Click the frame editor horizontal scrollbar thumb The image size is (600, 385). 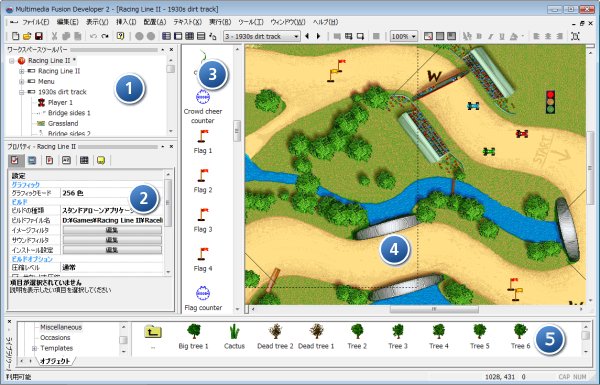point(434,309)
